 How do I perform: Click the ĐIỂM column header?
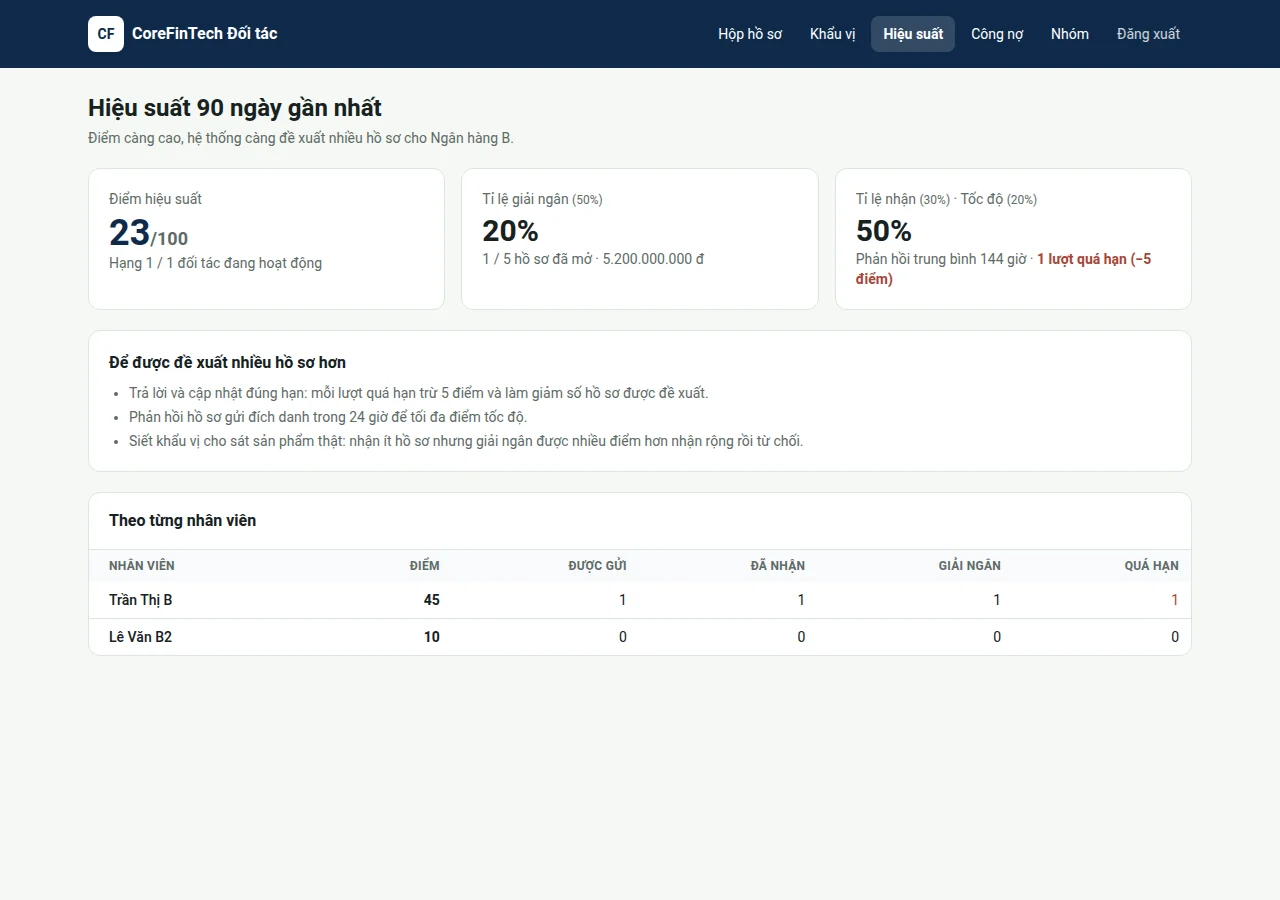tap(425, 566)
